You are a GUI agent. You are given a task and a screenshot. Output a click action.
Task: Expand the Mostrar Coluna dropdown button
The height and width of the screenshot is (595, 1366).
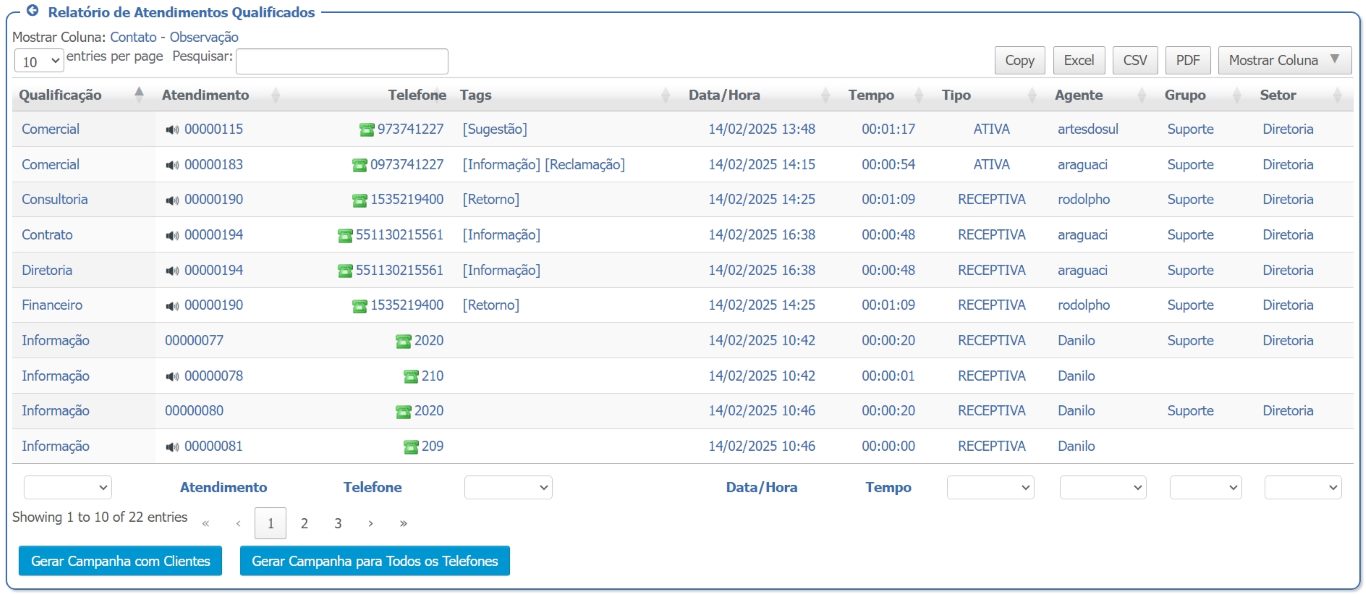coord(1285,60)
